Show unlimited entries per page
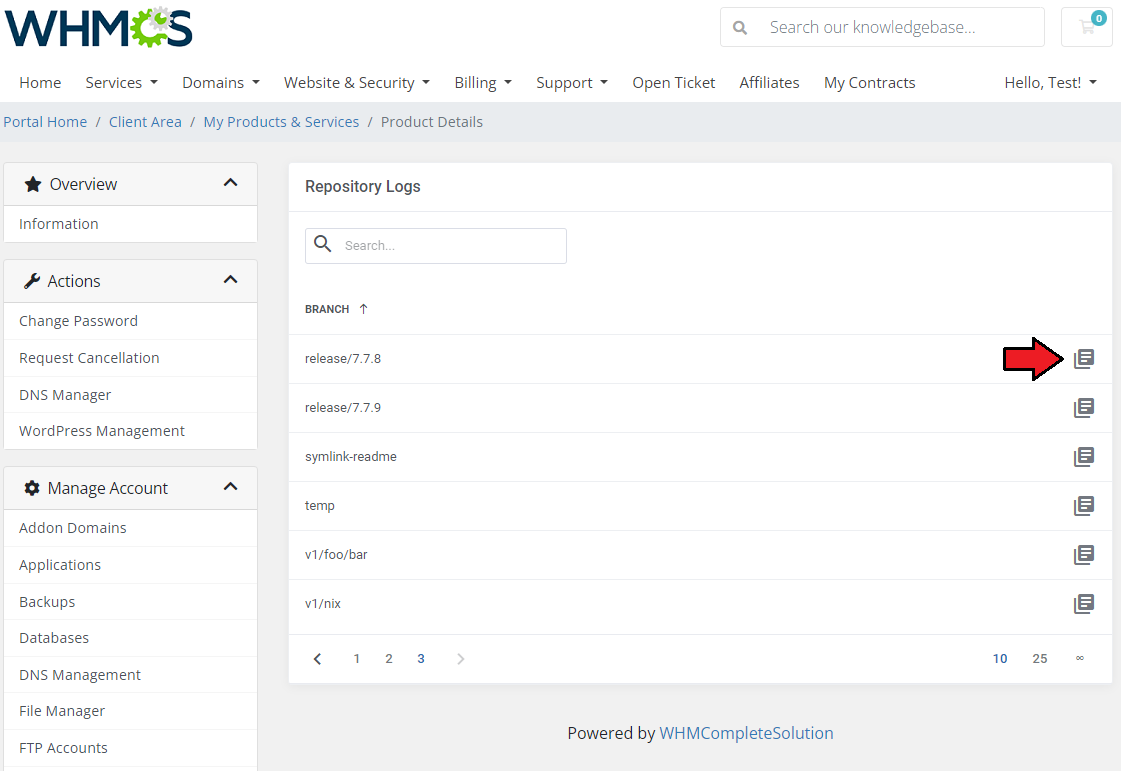This screenshot has width=1121, height=771. [x=1080, y=658]
